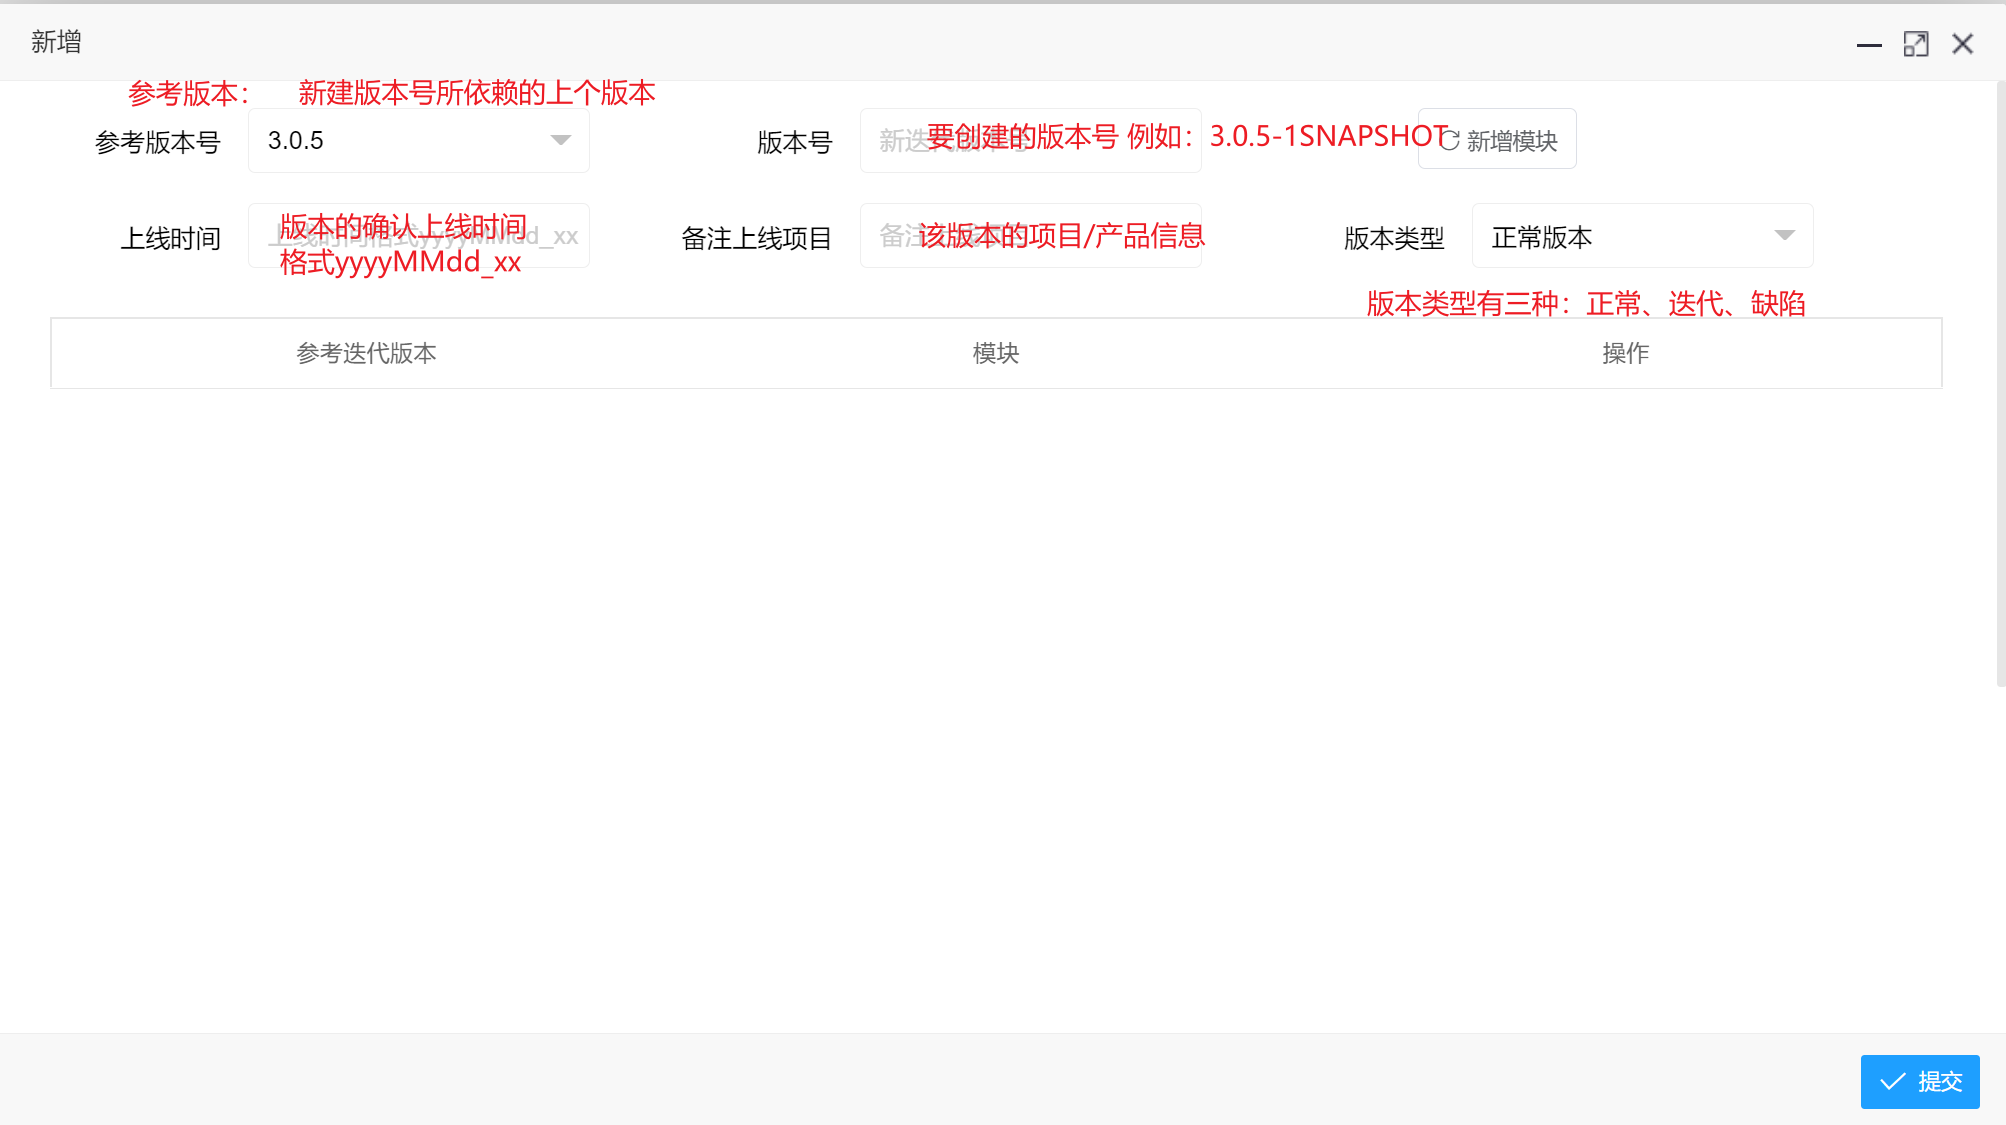Click the 操作 column header
The height and width of the screenshot is (1125, 2006).
1625,353
